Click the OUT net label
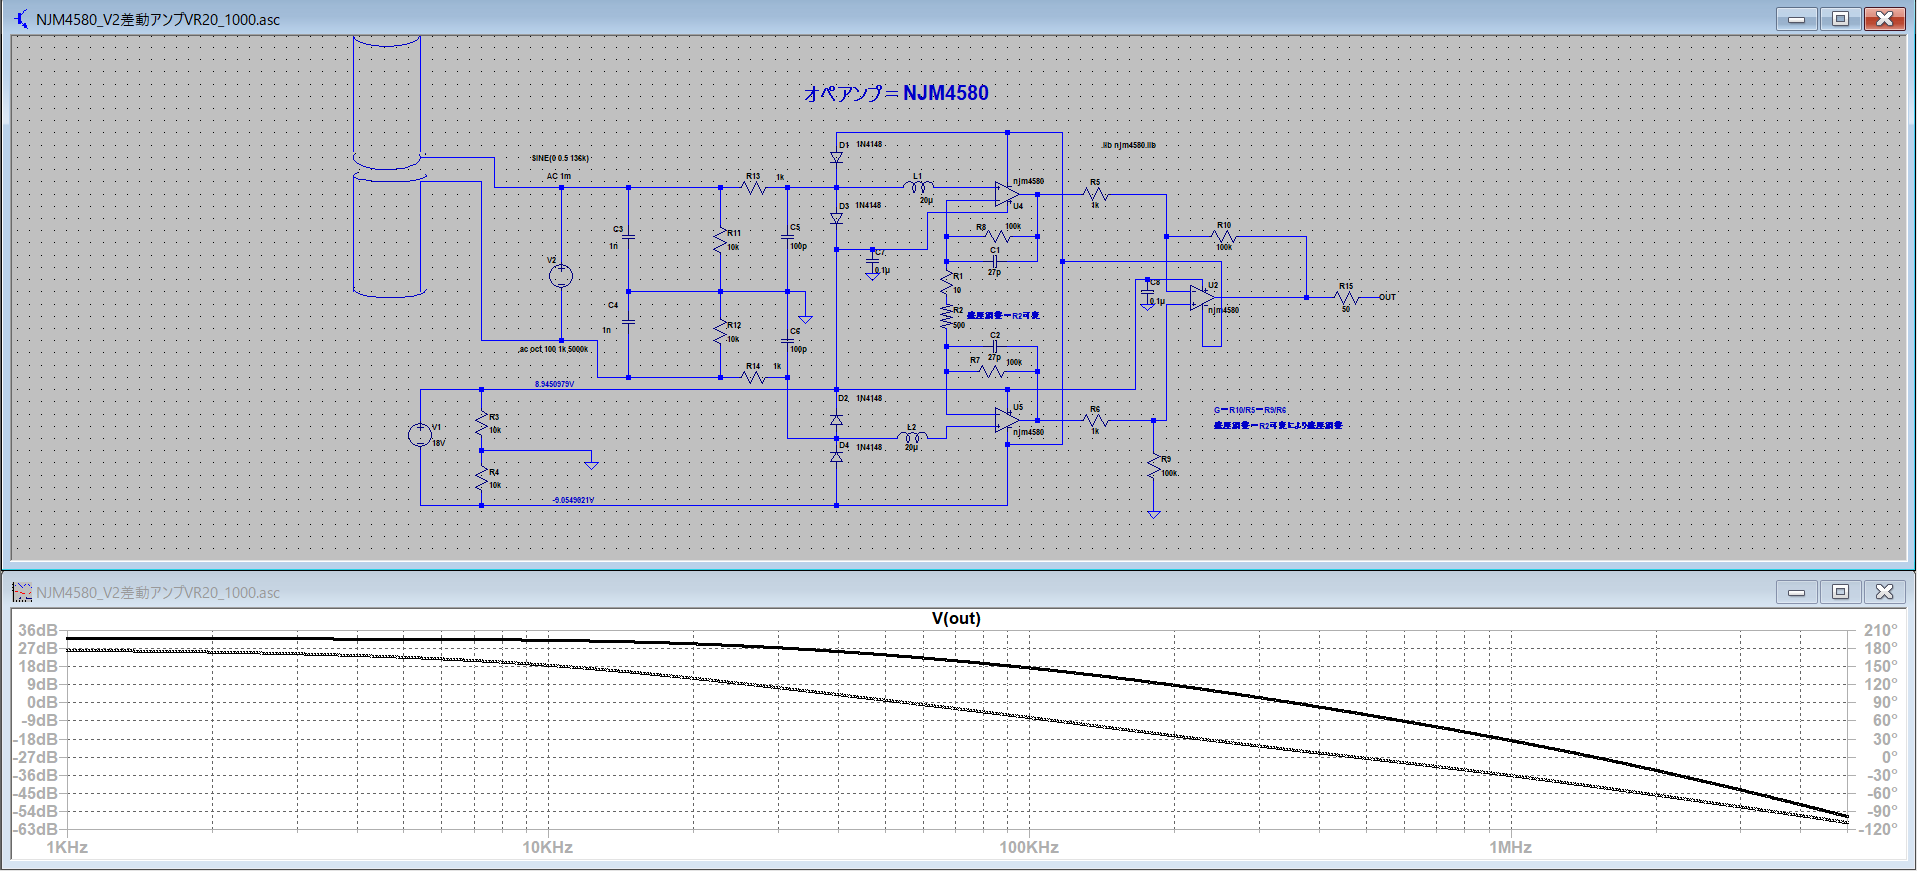 click(x=1387, y=297)
